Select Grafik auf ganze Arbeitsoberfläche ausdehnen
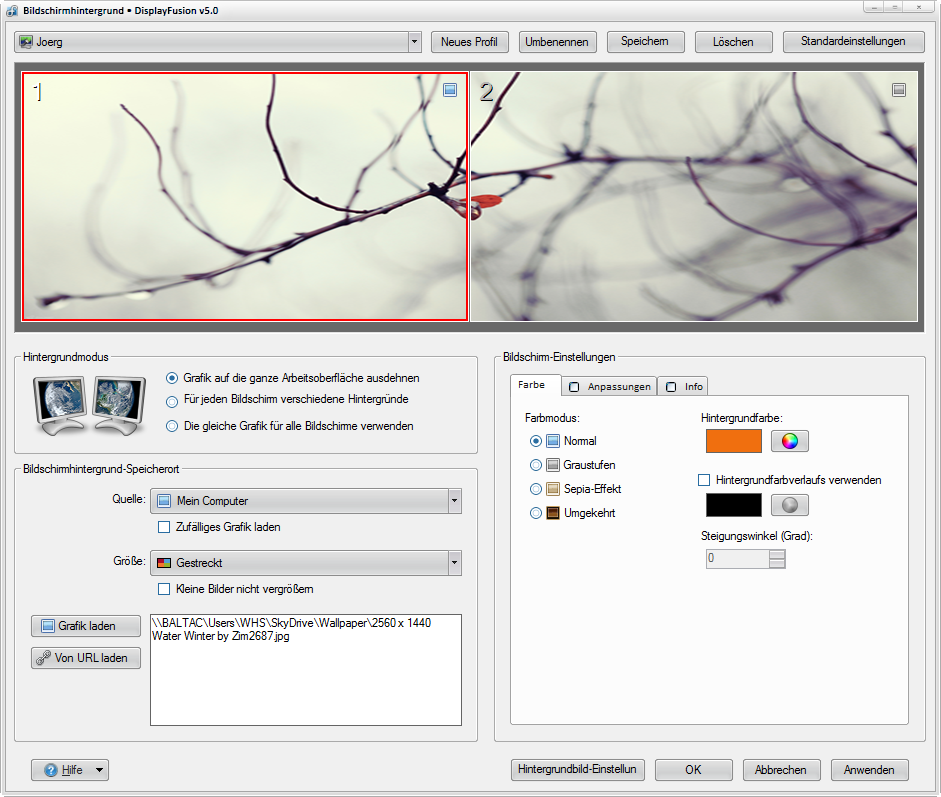 tap(172, 378)
